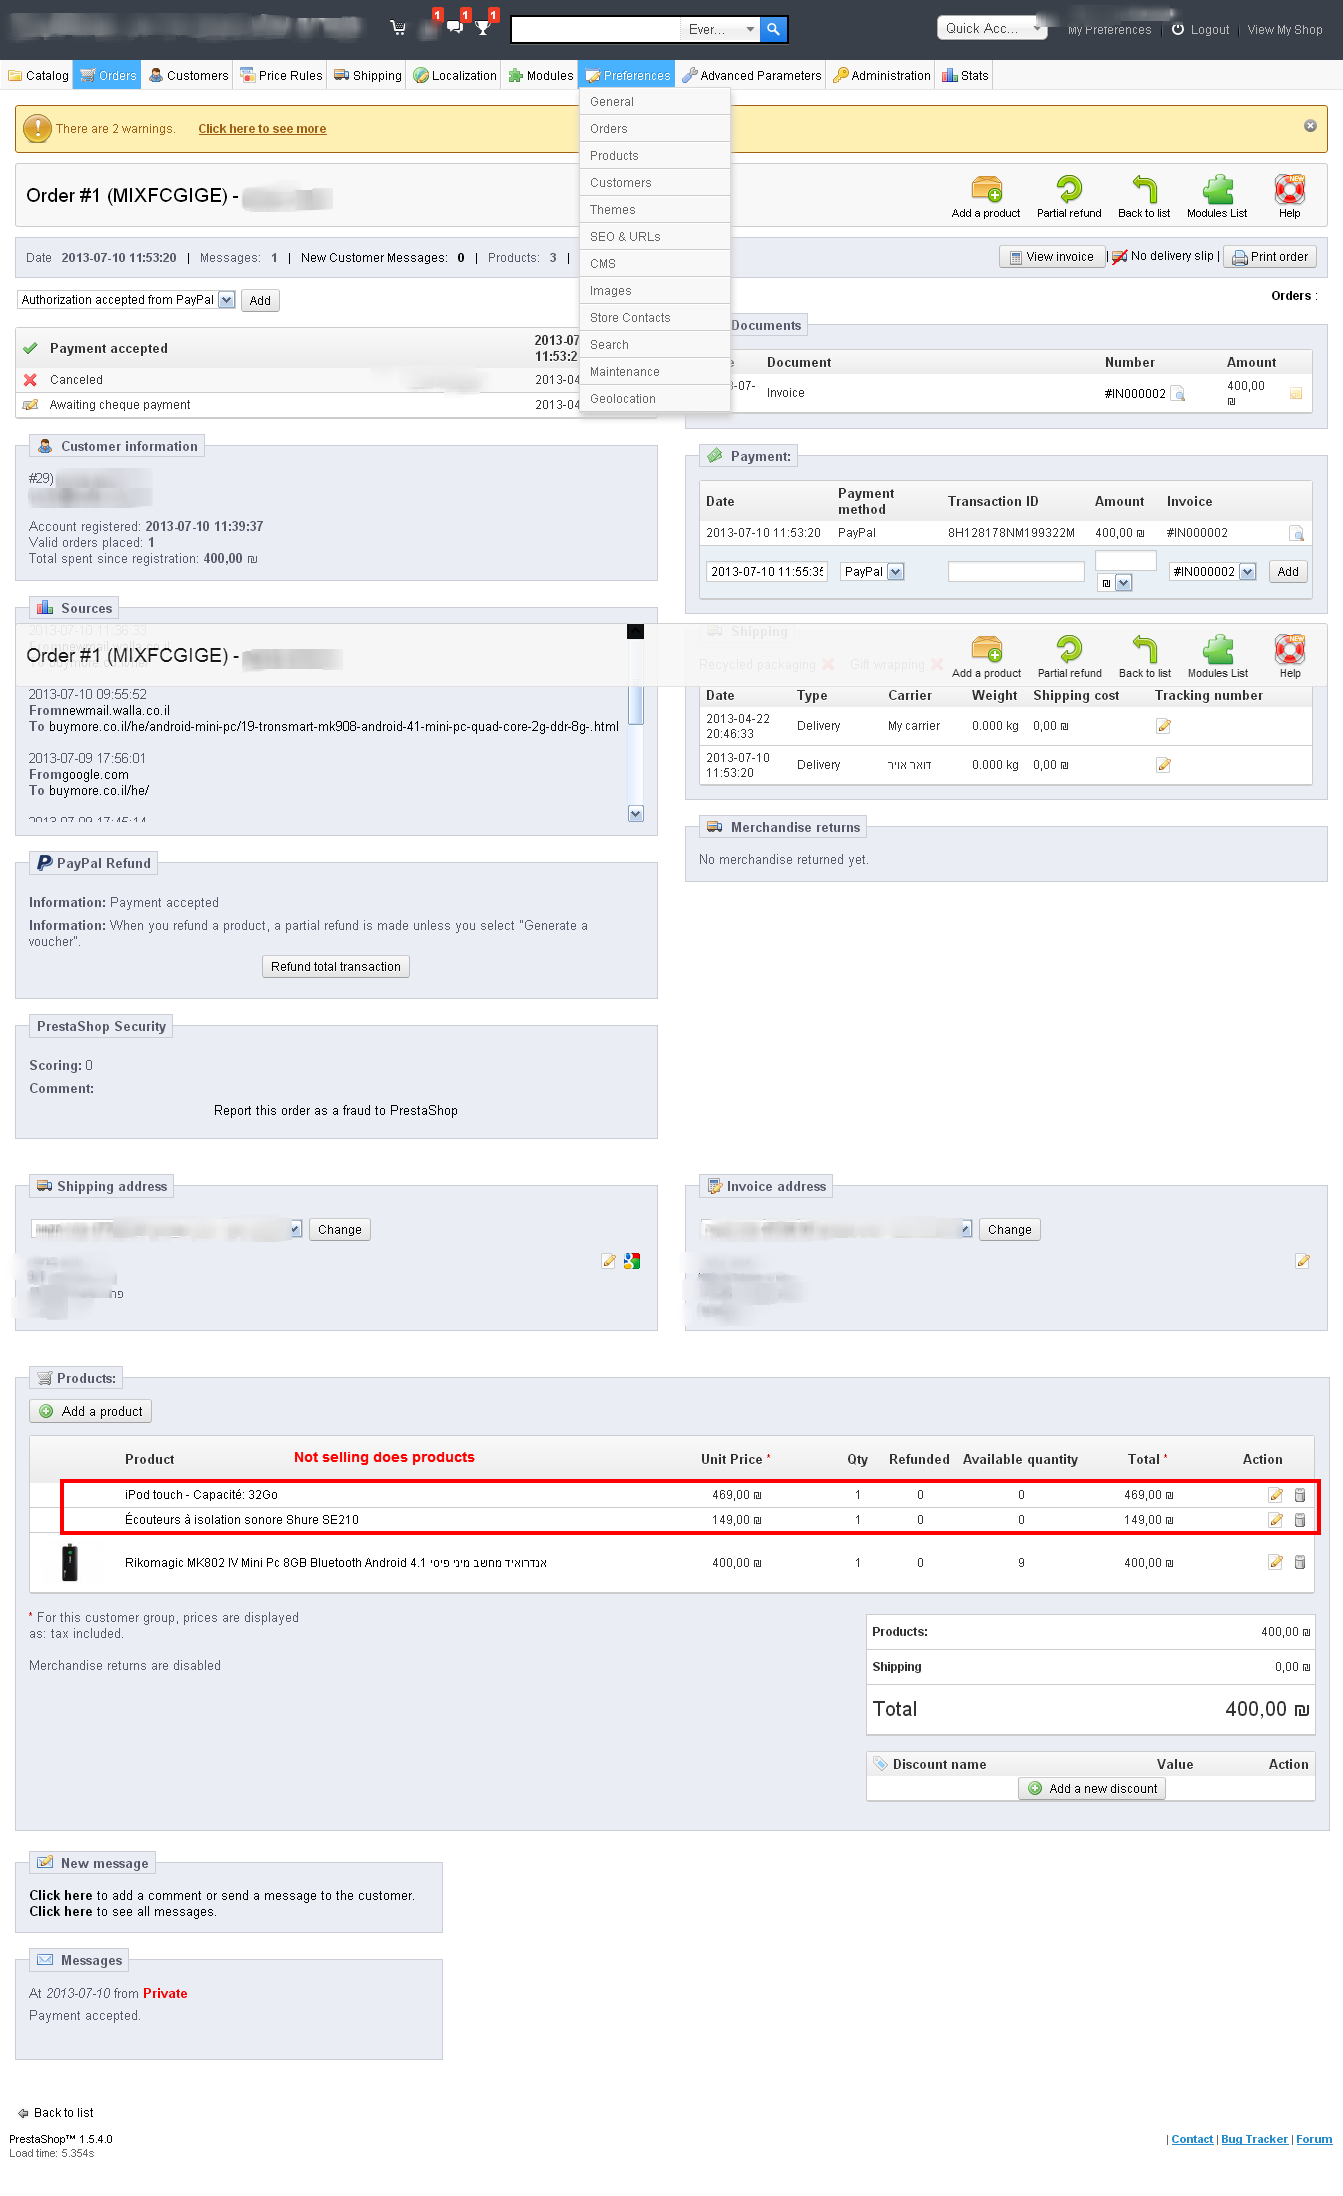
Task: Click Change button in Invoice address
Action: tap(1010, 1230)
